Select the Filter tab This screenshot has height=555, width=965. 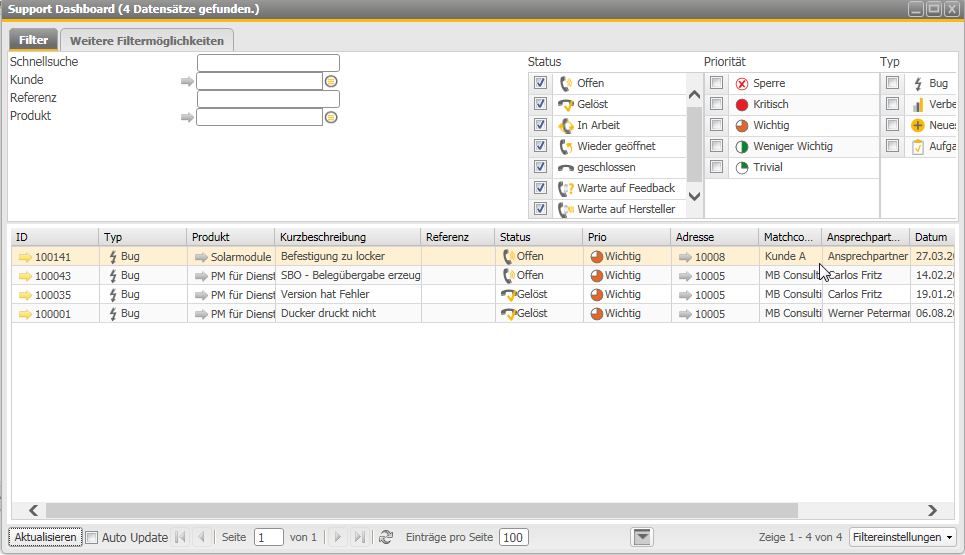(34, 40)
